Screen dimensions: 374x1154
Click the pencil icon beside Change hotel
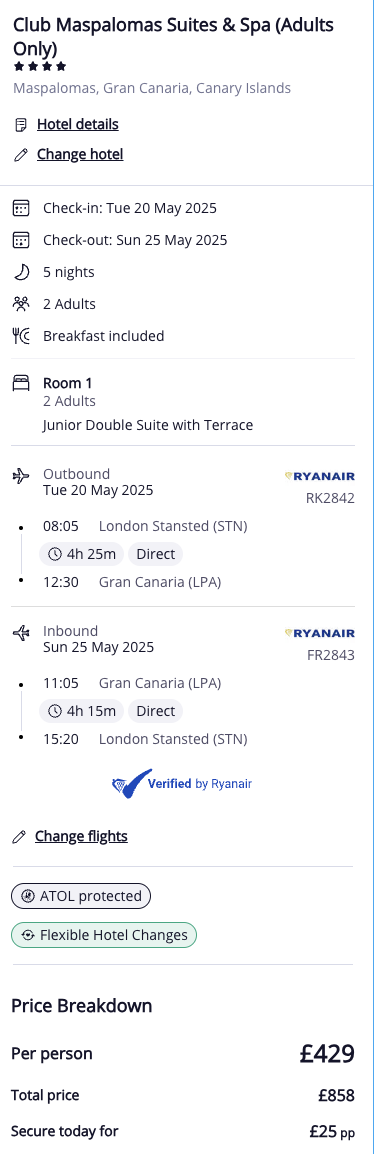tap(21, 155)
